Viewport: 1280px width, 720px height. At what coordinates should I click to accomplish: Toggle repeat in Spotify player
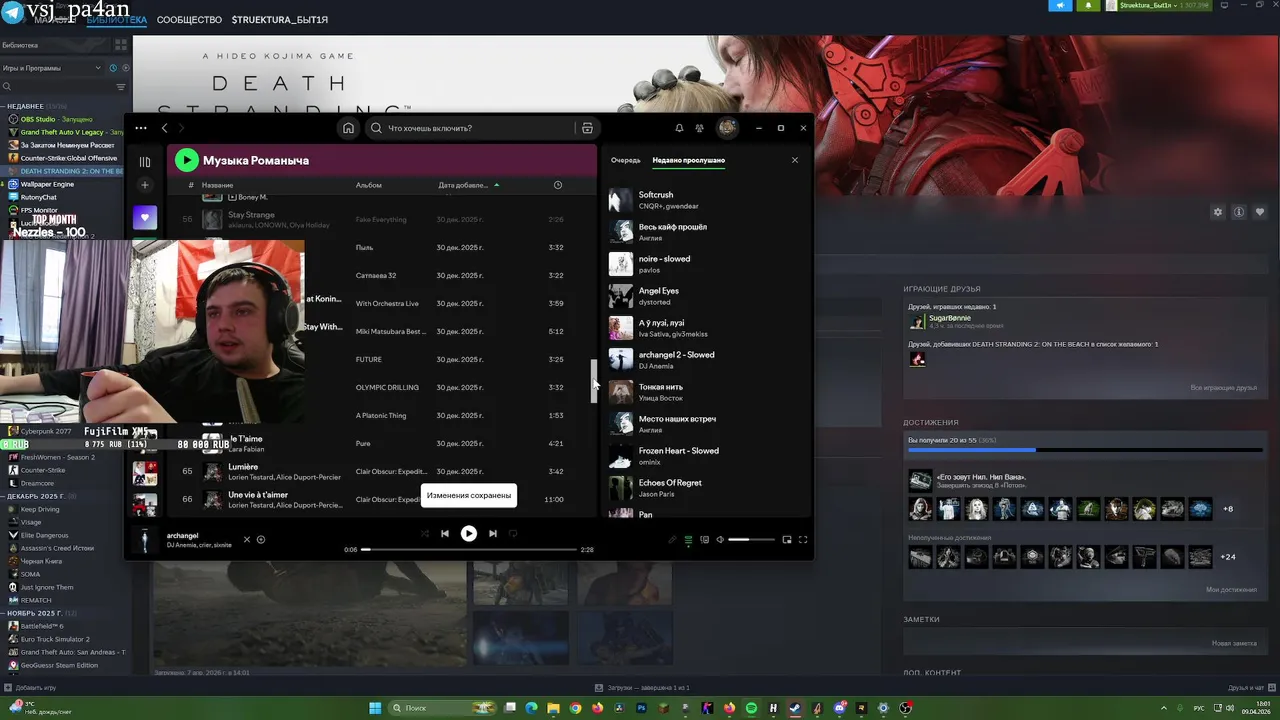(513, 534)
